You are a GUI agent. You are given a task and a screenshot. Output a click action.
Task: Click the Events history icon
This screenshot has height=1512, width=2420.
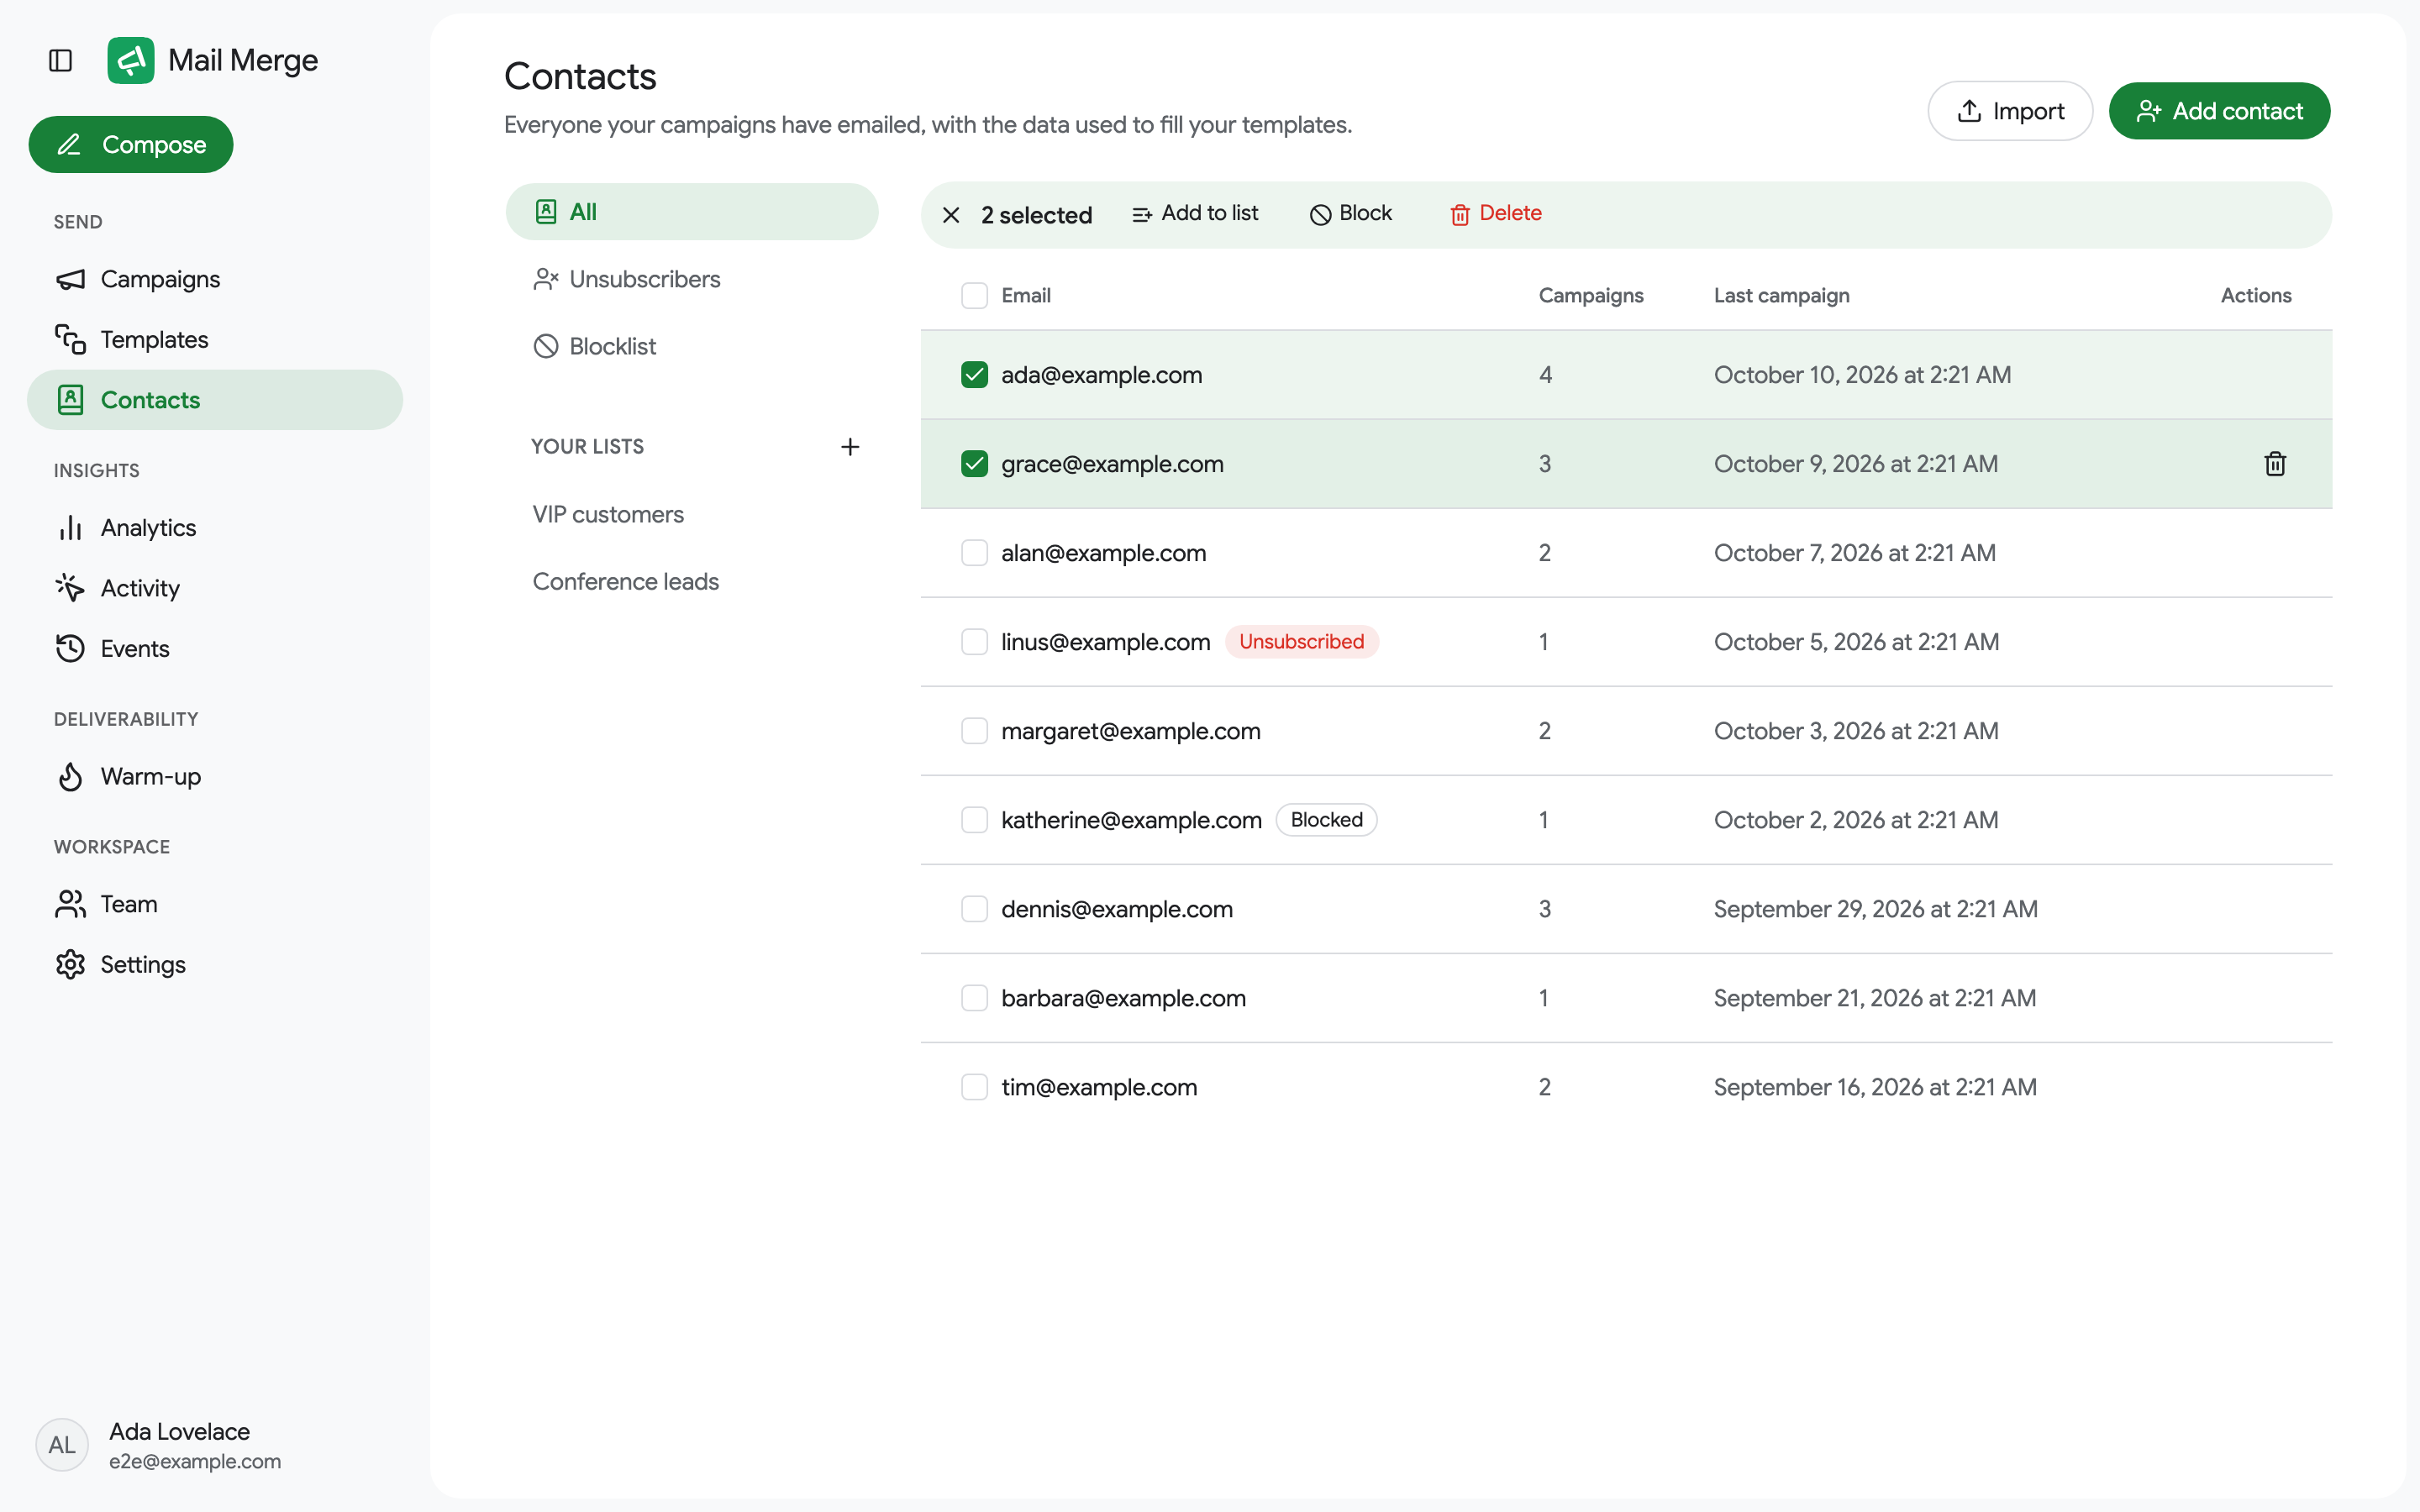point(70,649)
